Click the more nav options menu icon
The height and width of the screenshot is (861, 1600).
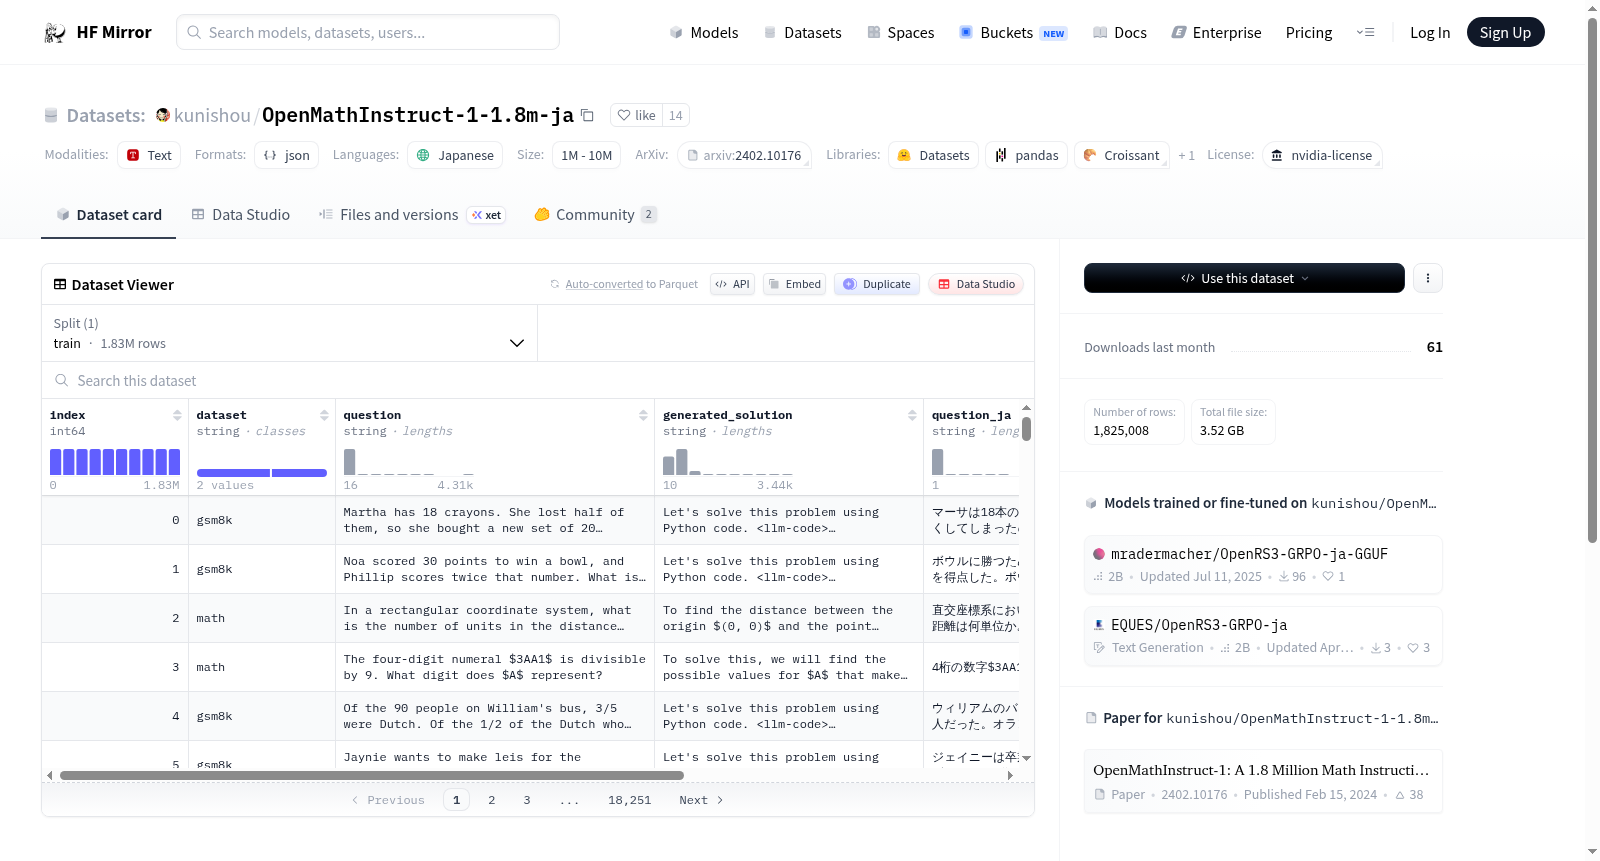tap(1365, 33)
